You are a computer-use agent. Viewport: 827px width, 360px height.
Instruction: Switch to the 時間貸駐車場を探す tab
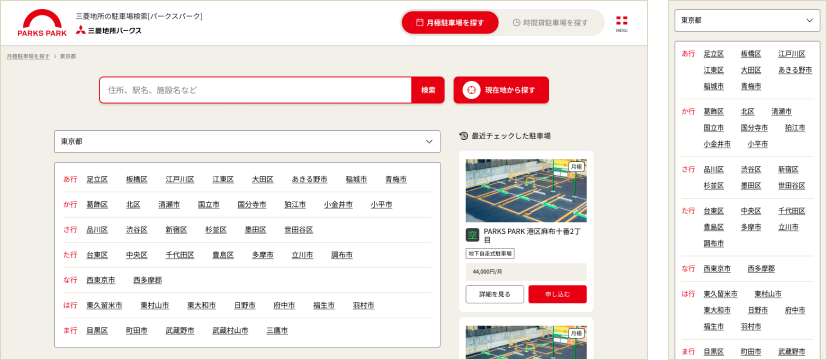[x=550, y=23]
